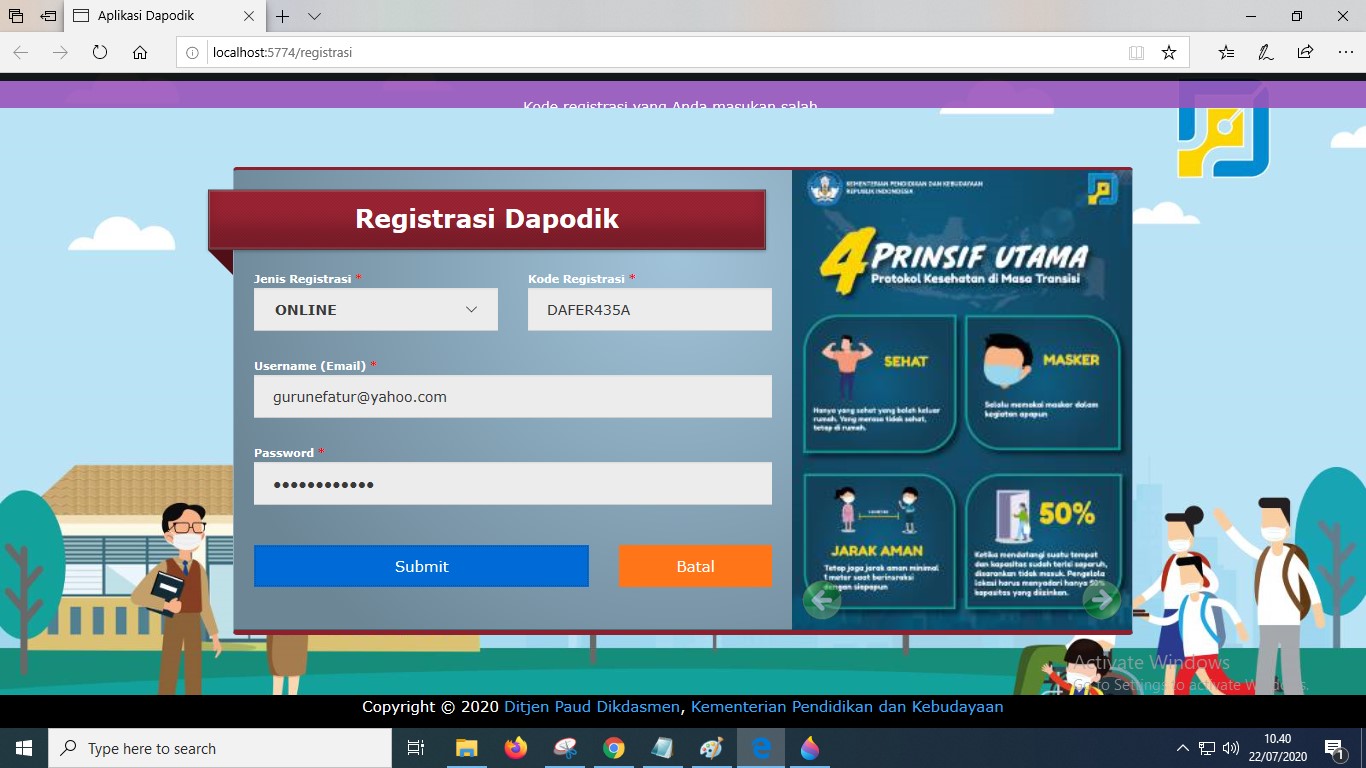Expand the tab preview chevron
Viewport: 1366px width, 768px height.
[x=314, y=16]
